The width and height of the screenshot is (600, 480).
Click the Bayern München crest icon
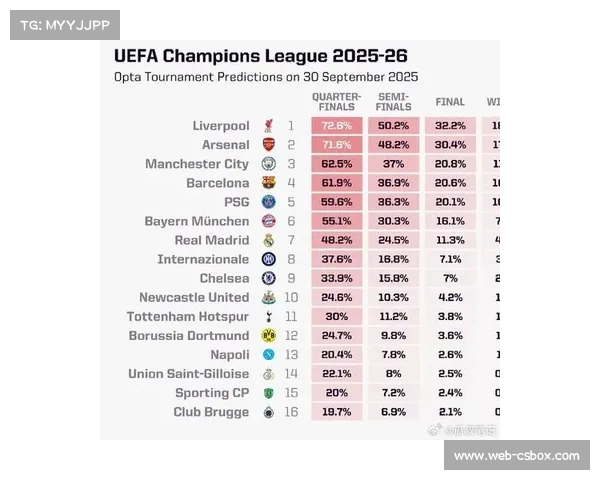click(x=268, y=221)
